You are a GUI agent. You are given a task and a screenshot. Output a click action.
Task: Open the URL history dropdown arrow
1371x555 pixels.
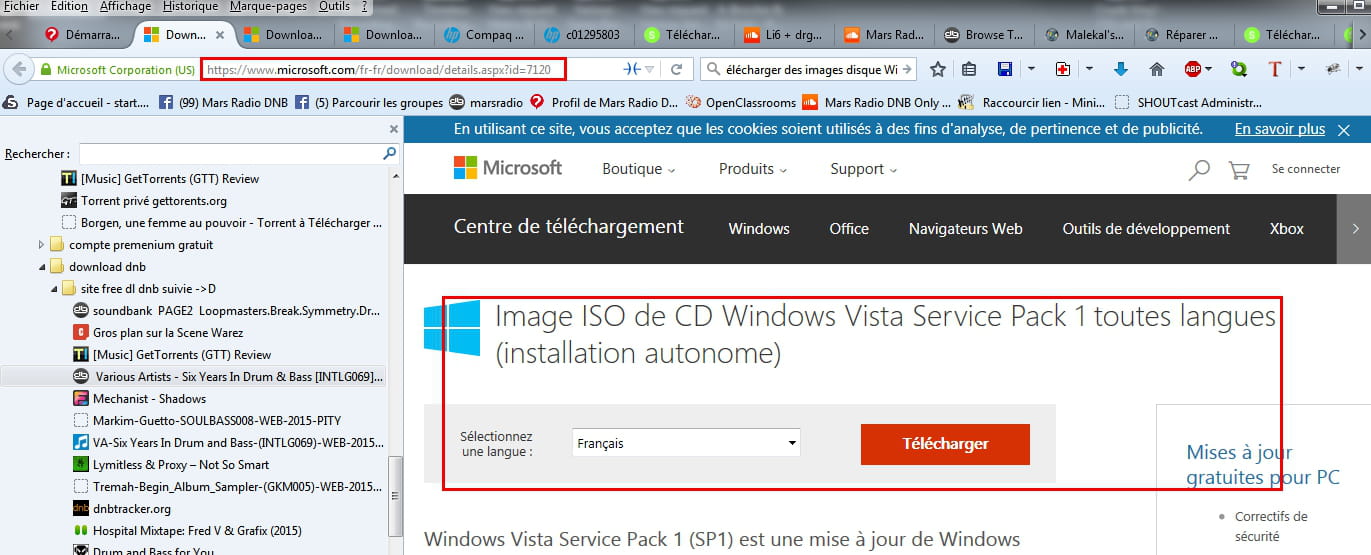650,70
